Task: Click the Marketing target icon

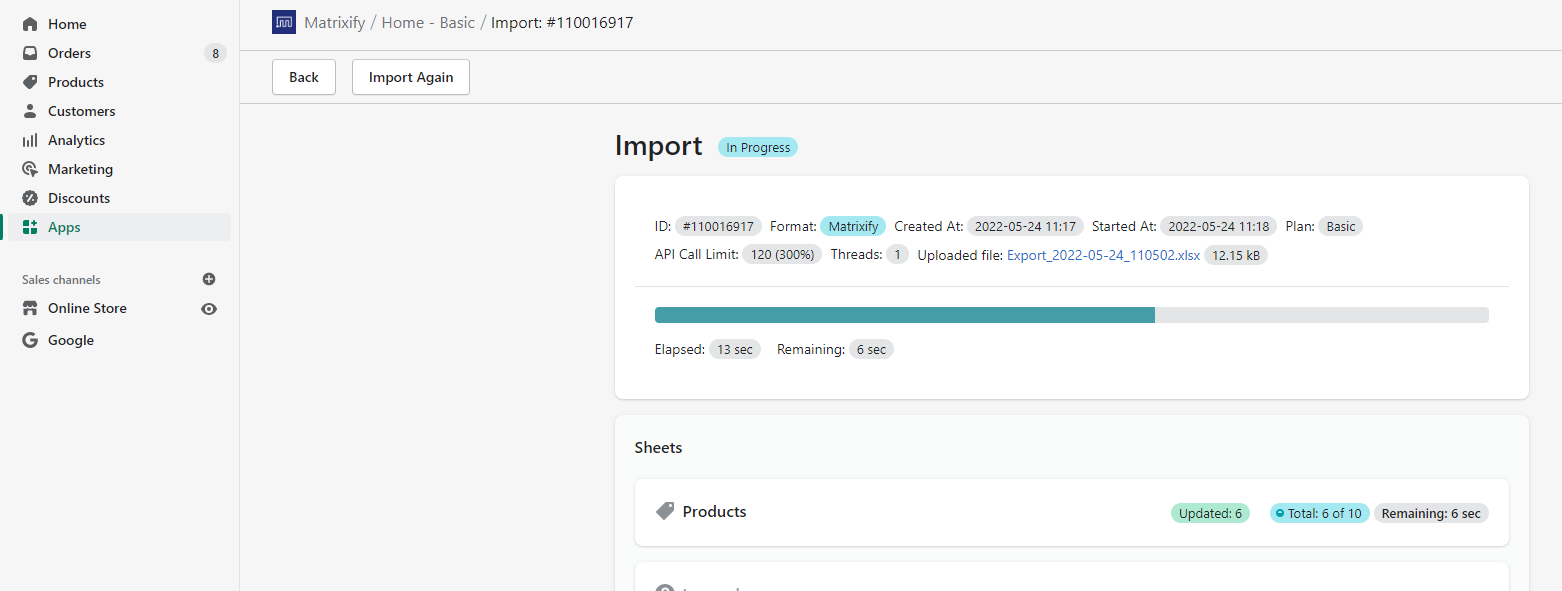Action: [x=30, y=169]
